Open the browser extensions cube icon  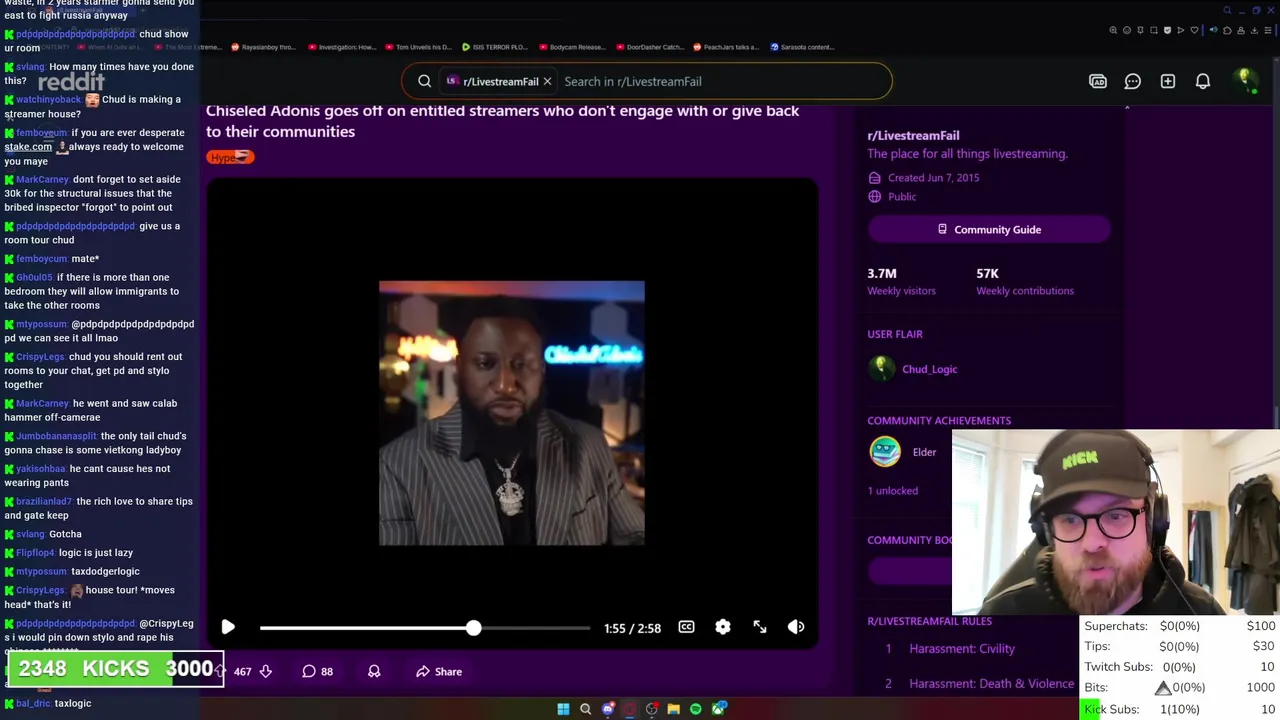[1227, 30]
